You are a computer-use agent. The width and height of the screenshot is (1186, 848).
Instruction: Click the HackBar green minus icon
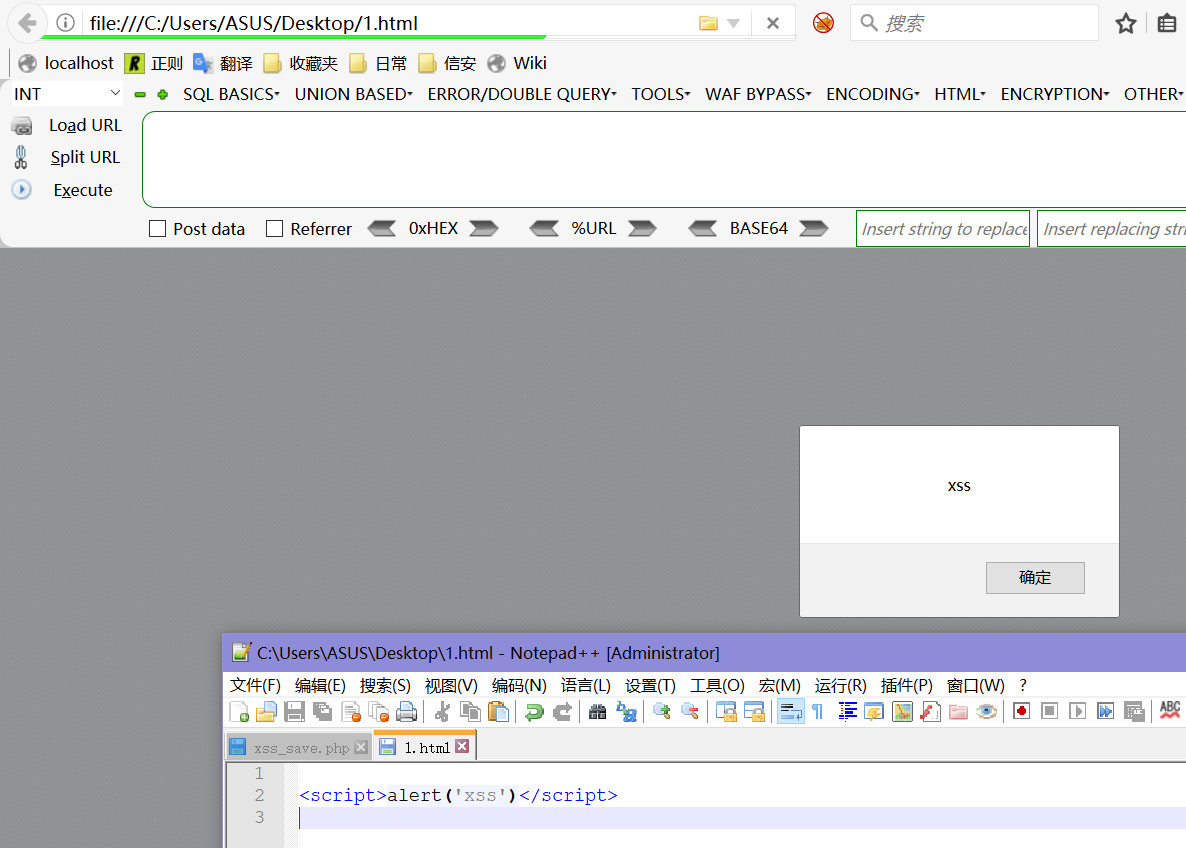click(140, 95)
